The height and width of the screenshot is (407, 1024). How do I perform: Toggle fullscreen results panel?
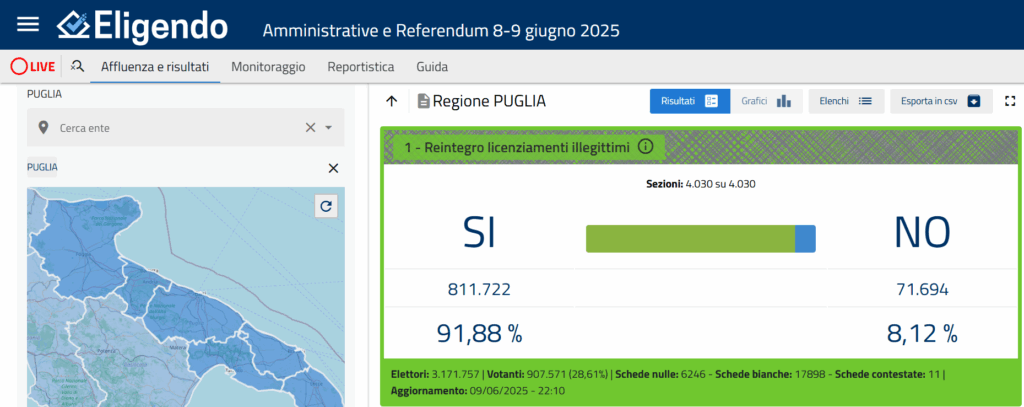point(1010,101)
